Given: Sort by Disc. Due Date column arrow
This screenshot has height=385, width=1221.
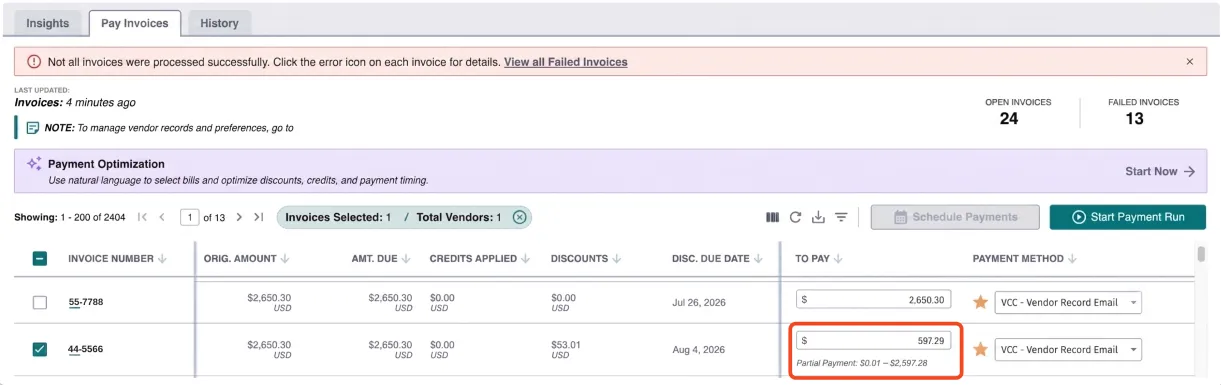Looking at the screenshot, I should point(758,259).
